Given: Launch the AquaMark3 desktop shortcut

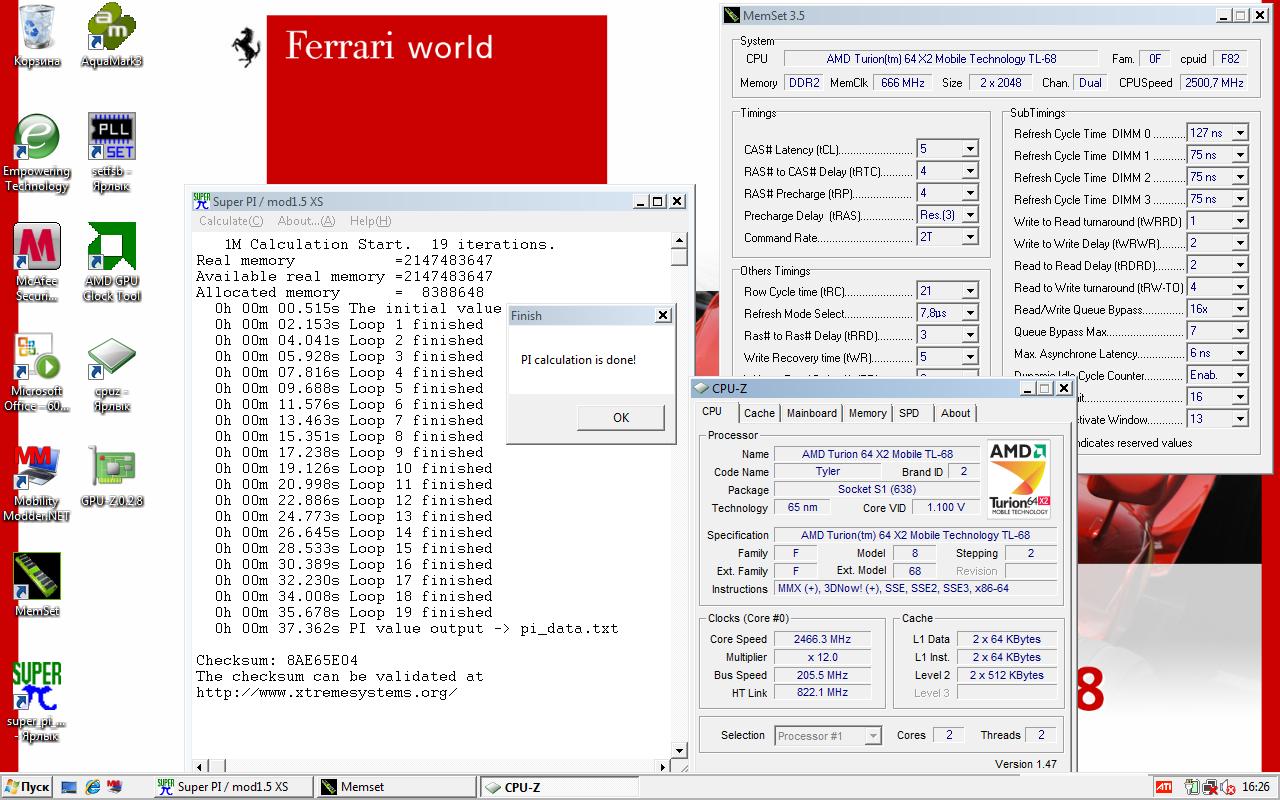Looking at the screenshot, I should tap(112, 35).
